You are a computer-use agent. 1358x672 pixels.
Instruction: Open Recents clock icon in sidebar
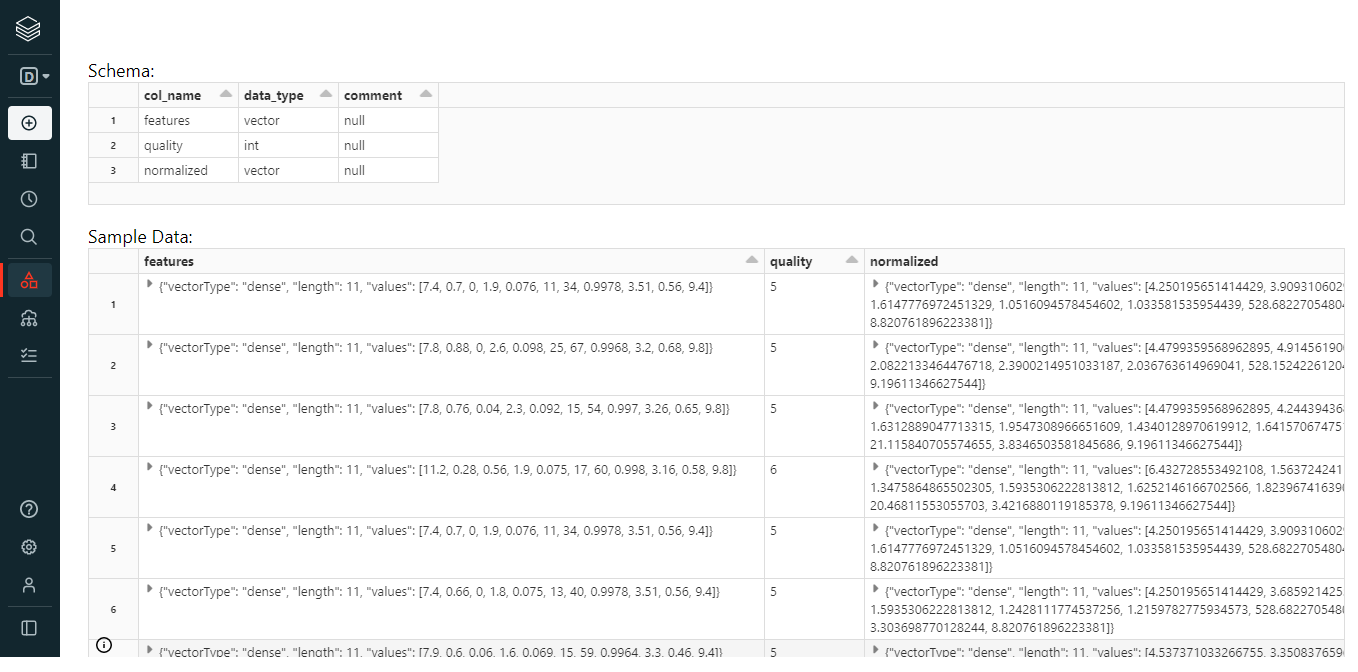[29, 199]
